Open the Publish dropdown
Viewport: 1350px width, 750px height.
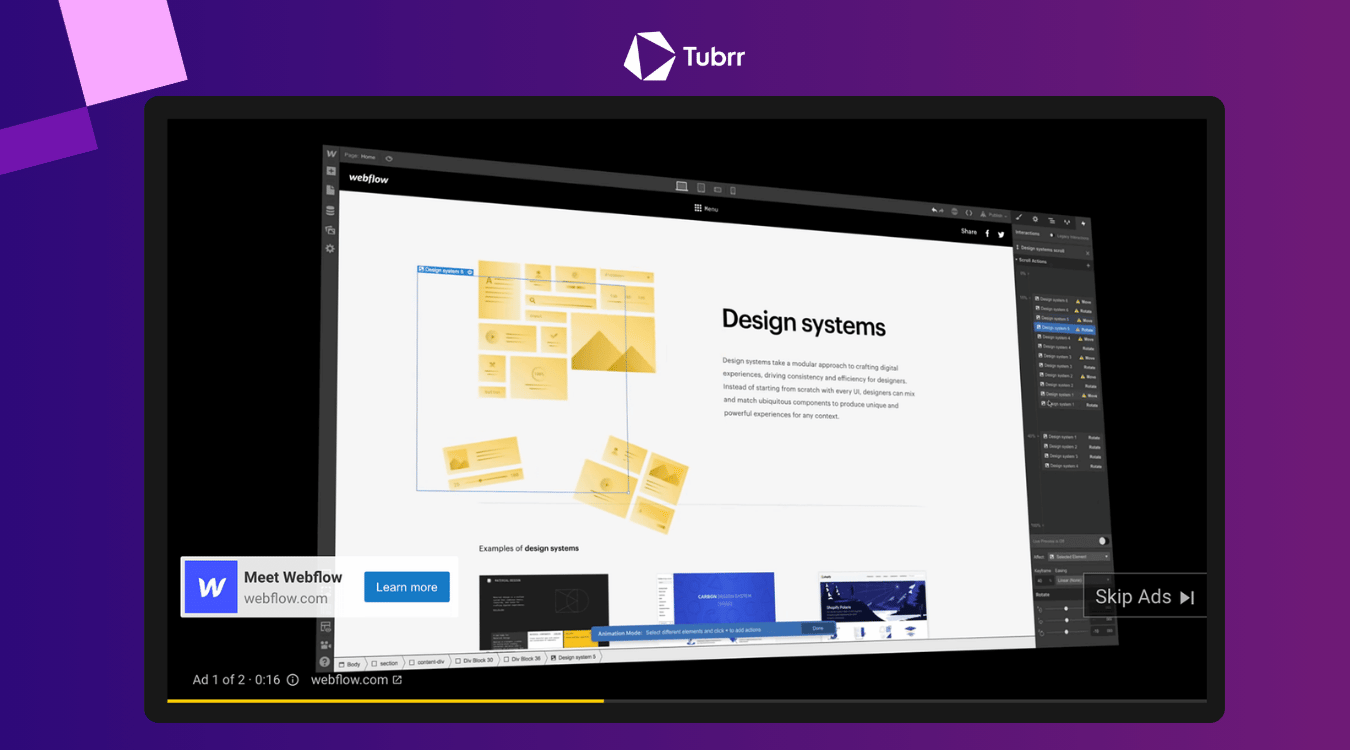pyautogui.click(x=994, y=215)
